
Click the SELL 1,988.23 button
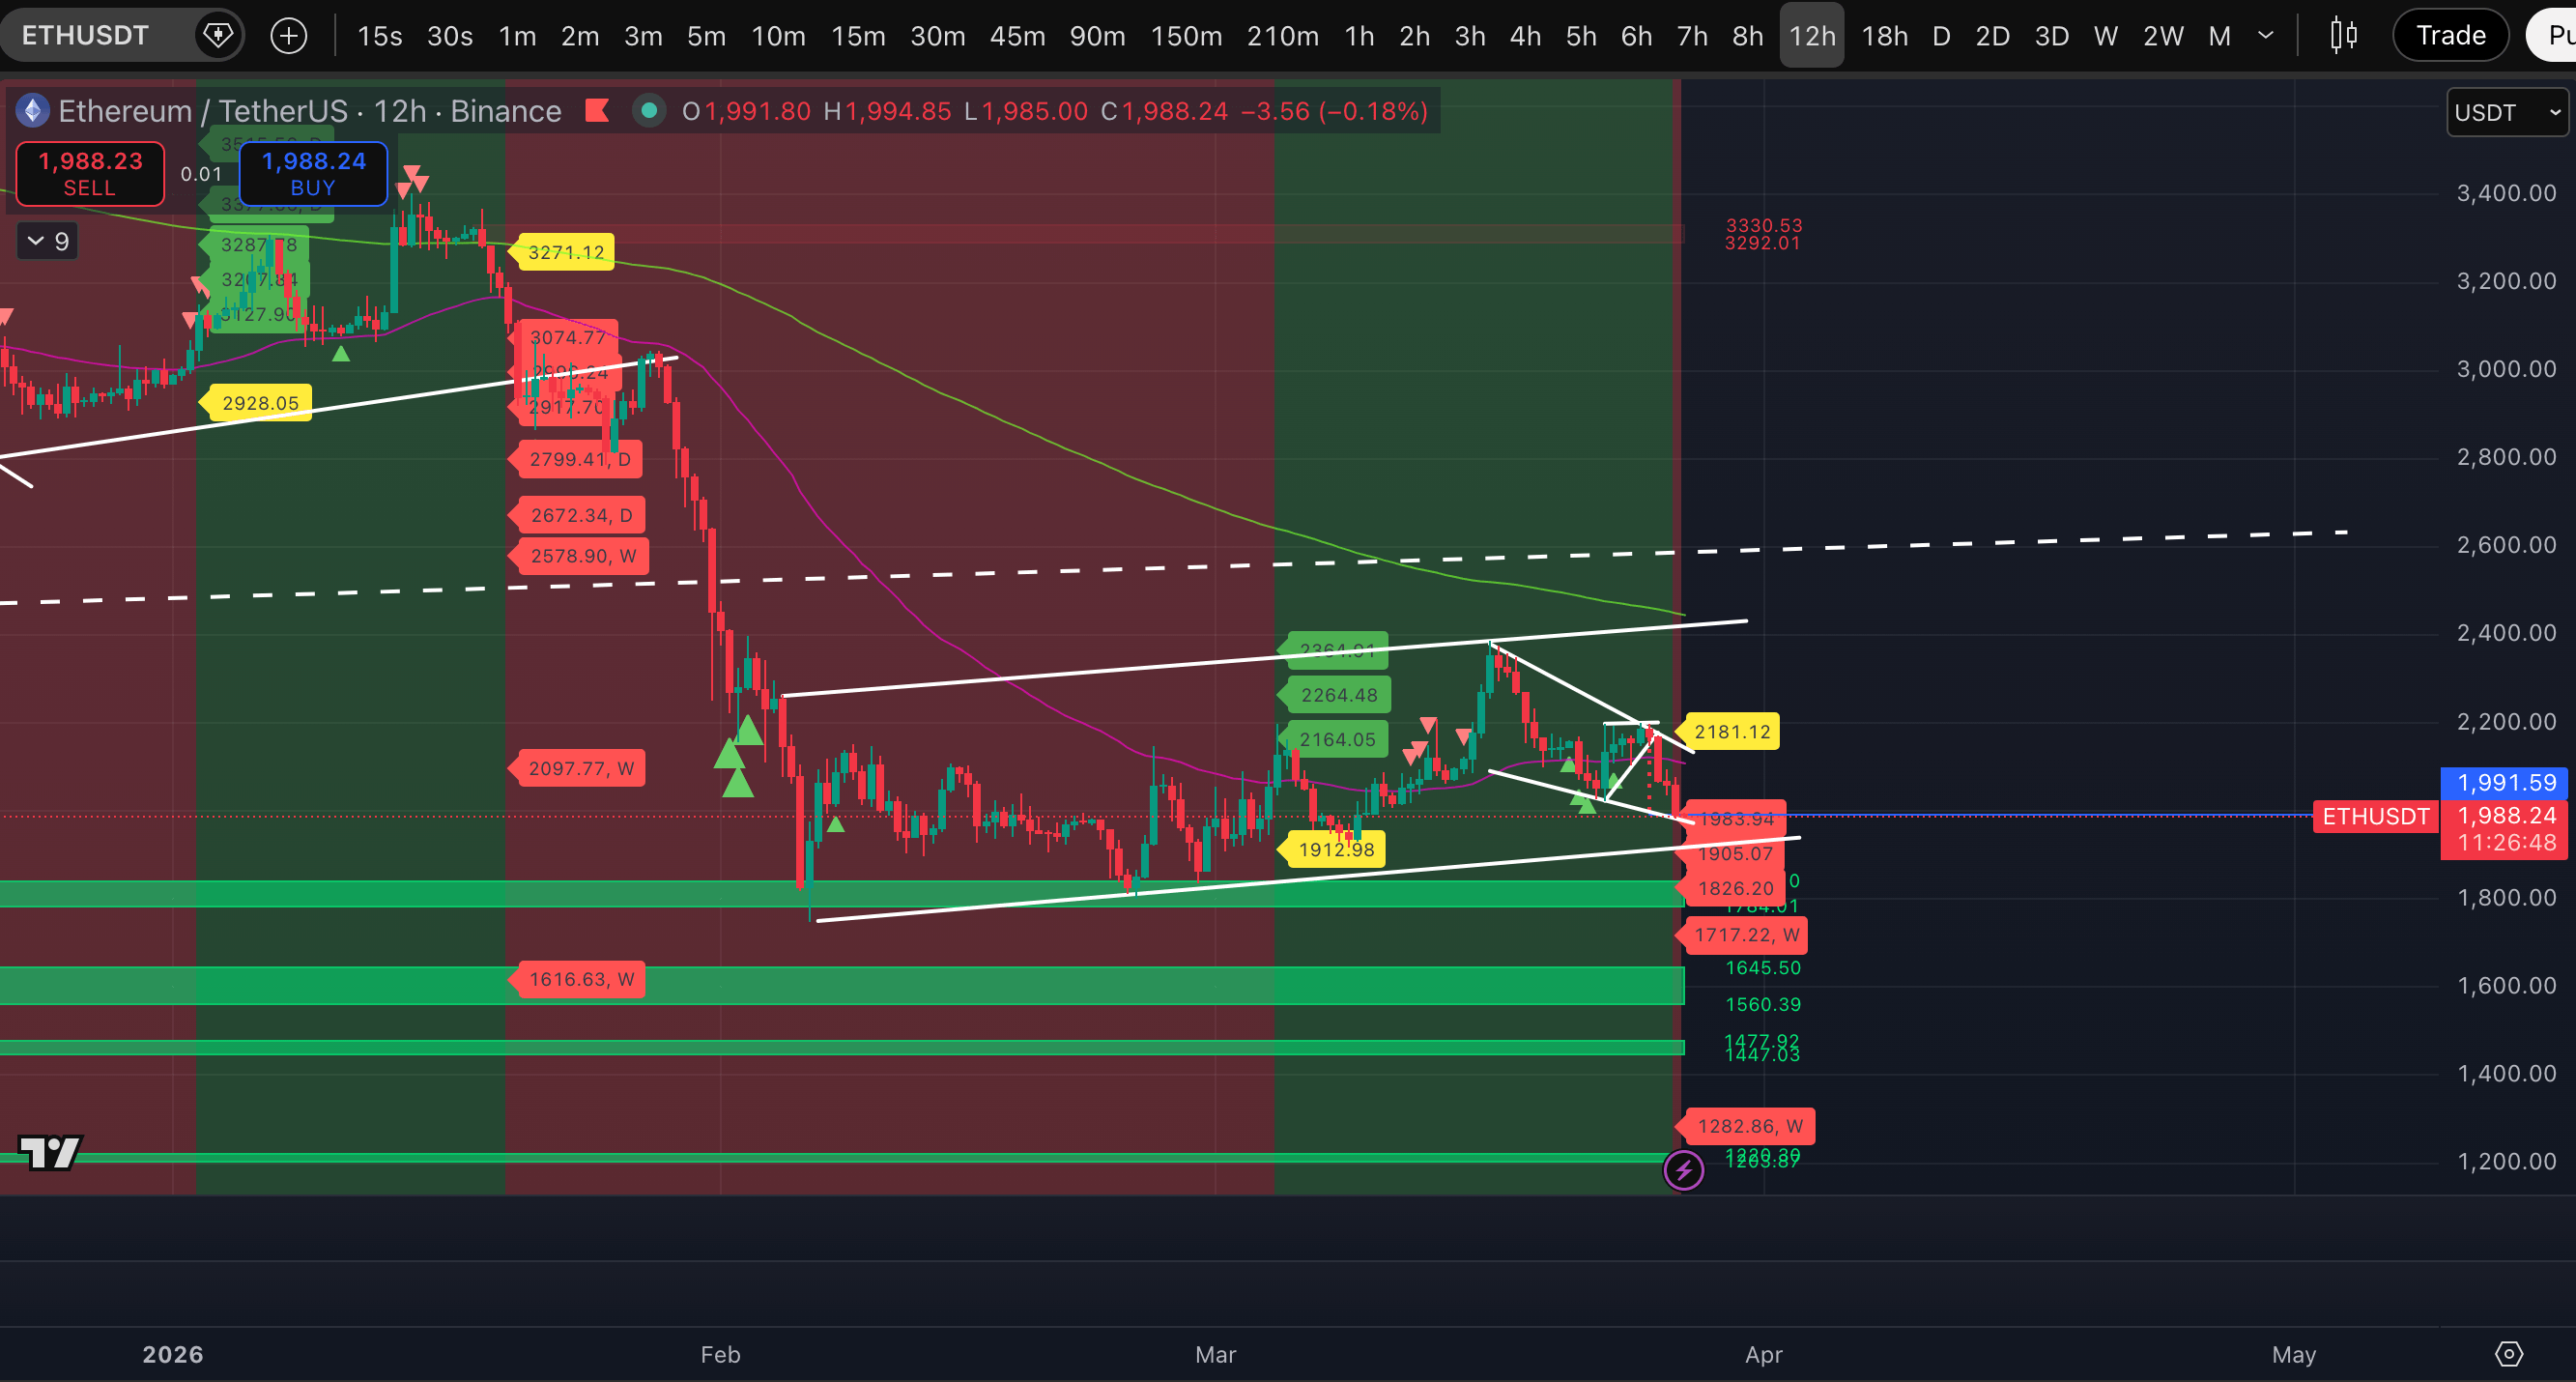90,173
